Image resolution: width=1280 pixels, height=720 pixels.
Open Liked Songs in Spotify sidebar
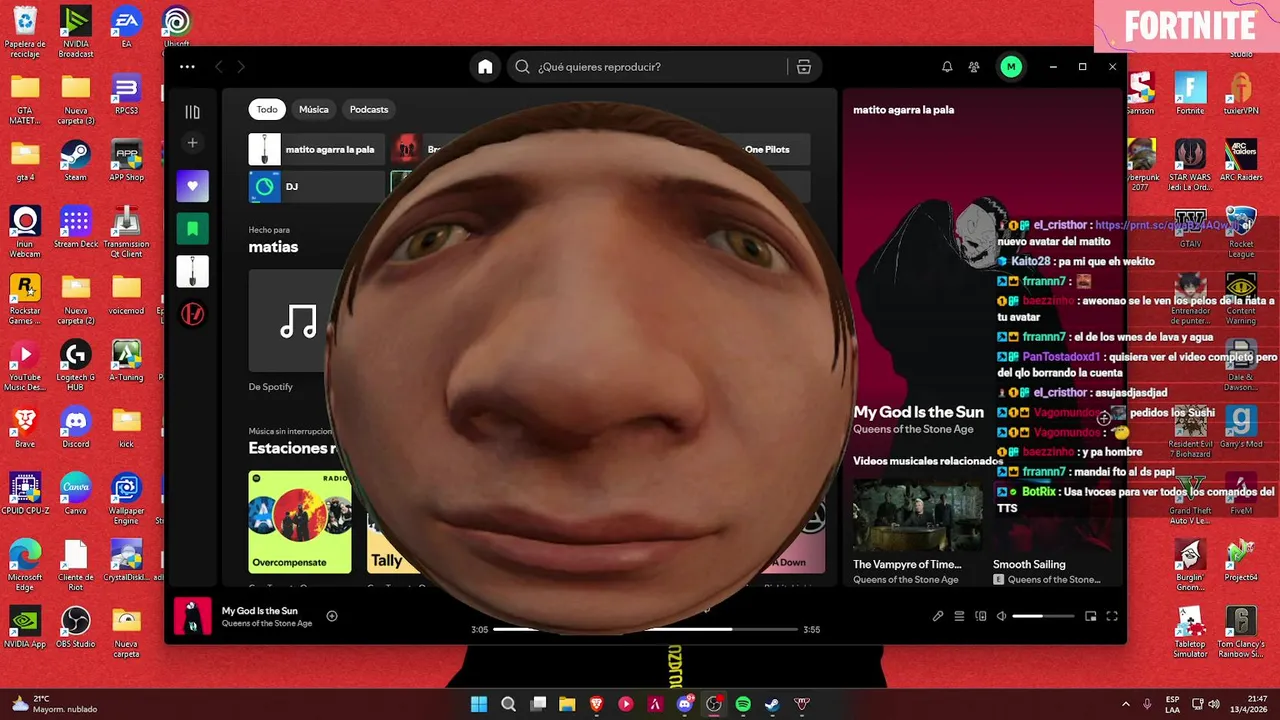coord(193,186)
